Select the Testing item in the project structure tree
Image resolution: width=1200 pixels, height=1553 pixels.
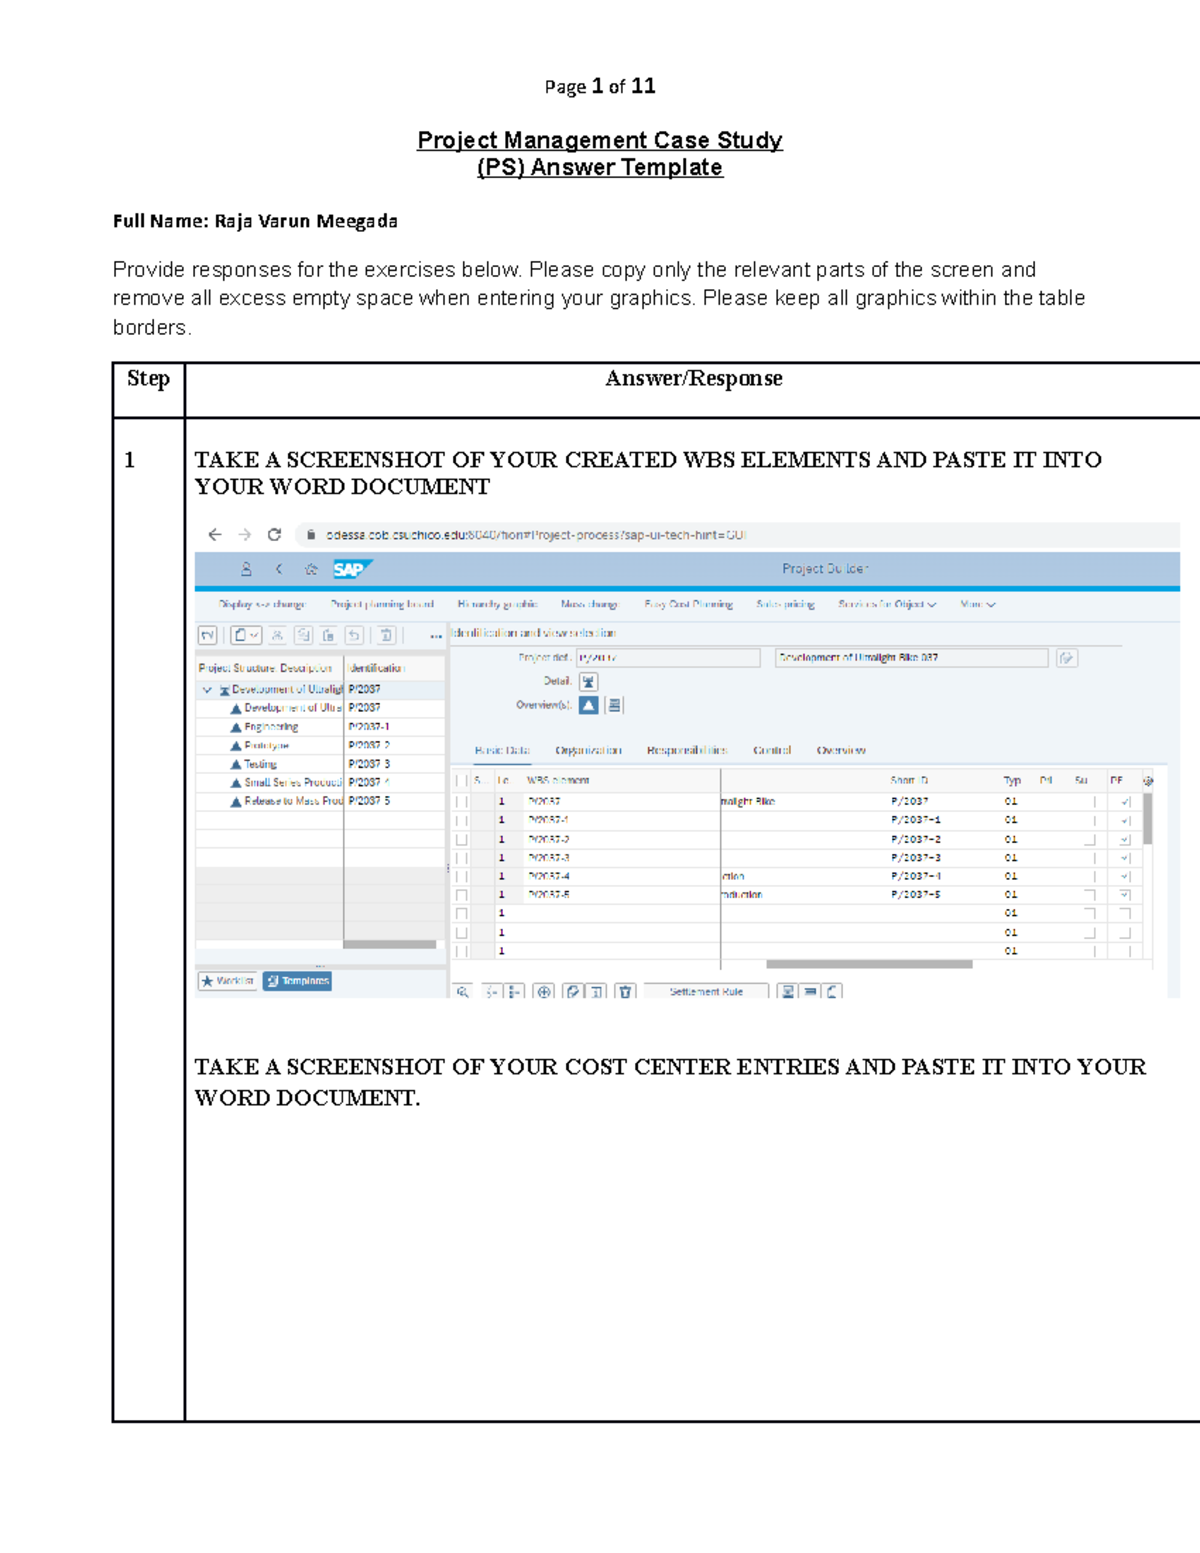264,763
